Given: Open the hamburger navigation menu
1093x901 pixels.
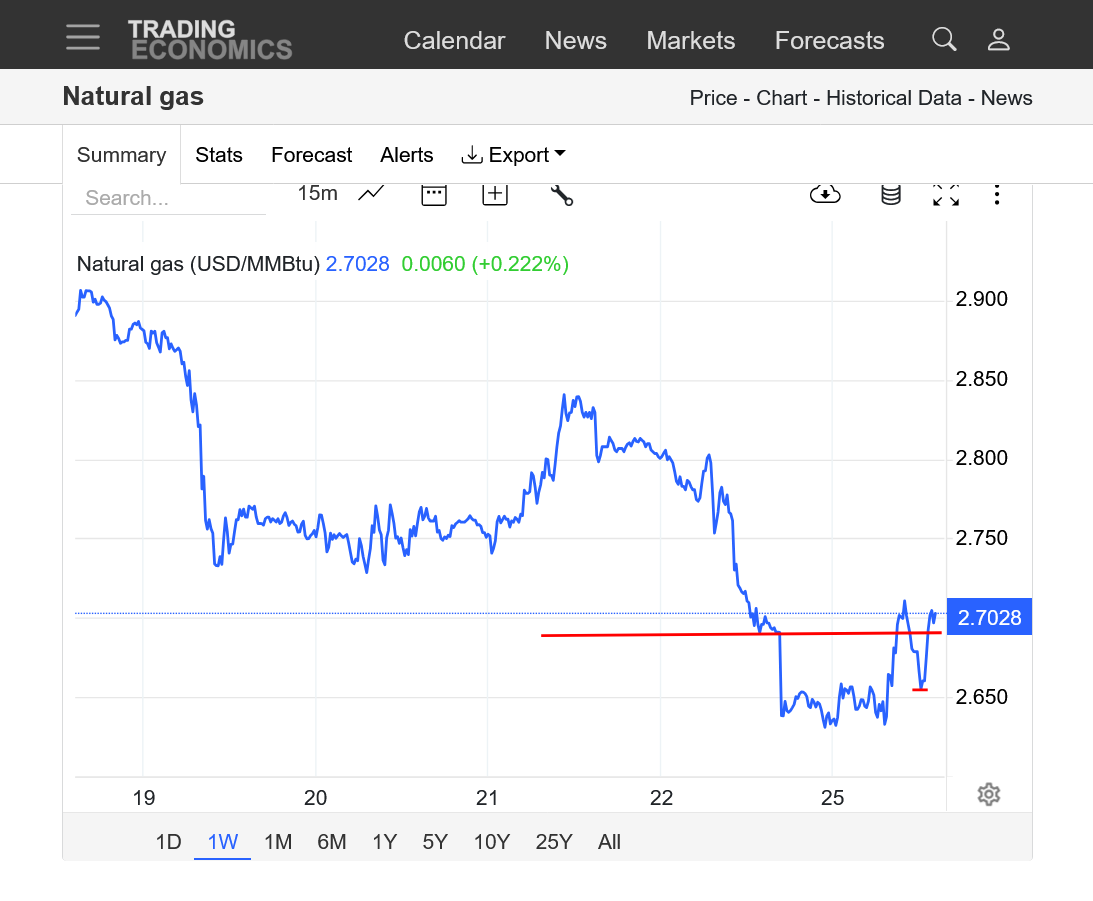Looking at the screenshot, I should pyautogui.click(x=83, y=38).
